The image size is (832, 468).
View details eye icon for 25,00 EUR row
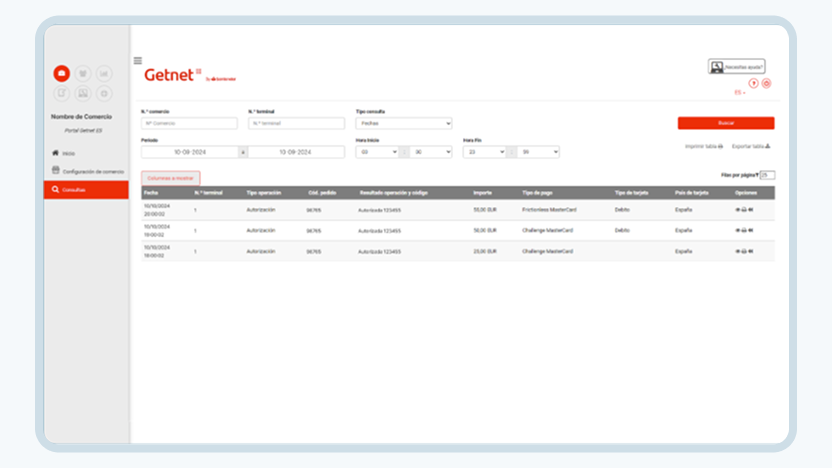point(738,251)
